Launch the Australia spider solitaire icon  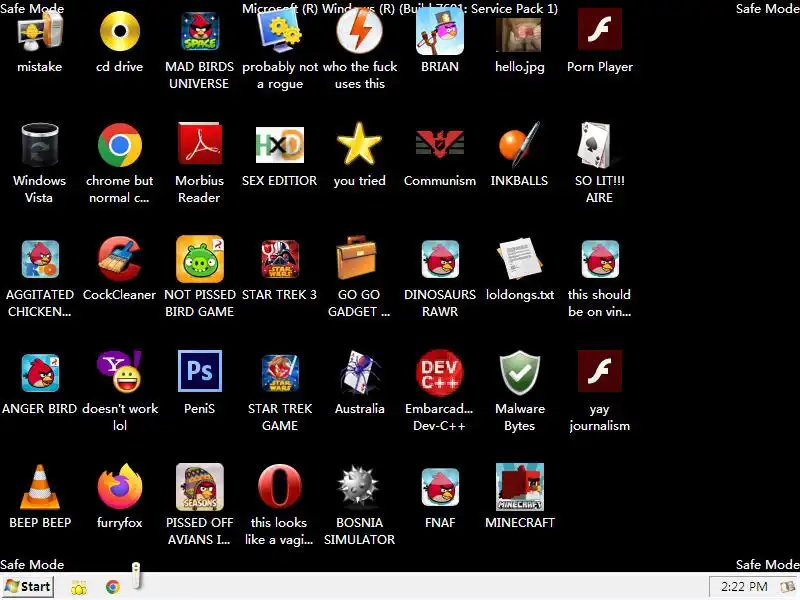[x=360, y=373]
